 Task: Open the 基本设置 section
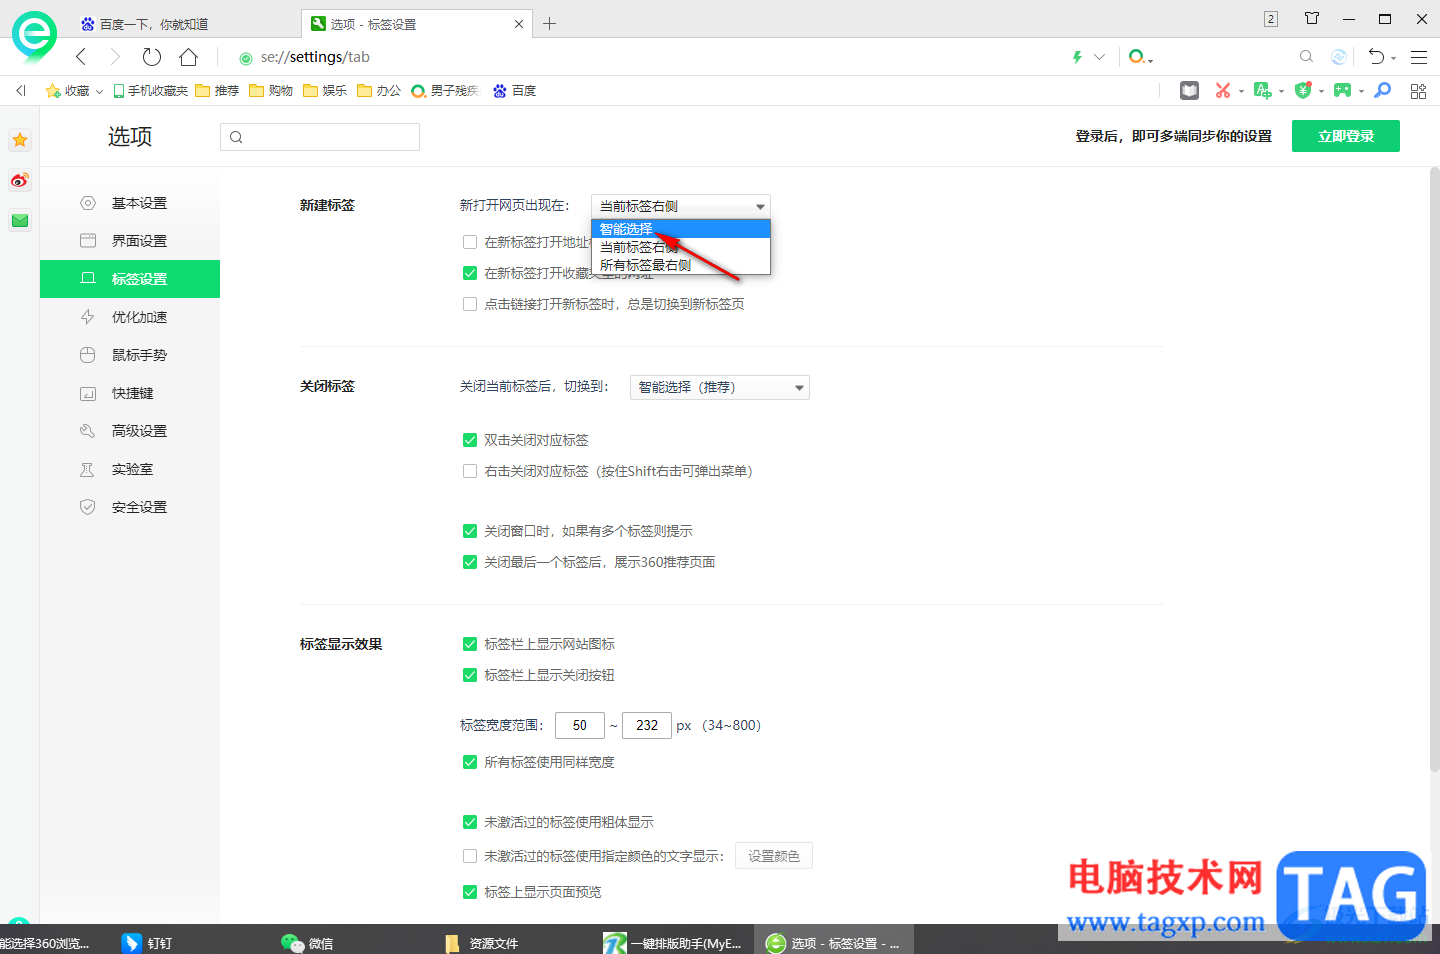(130, 203)
